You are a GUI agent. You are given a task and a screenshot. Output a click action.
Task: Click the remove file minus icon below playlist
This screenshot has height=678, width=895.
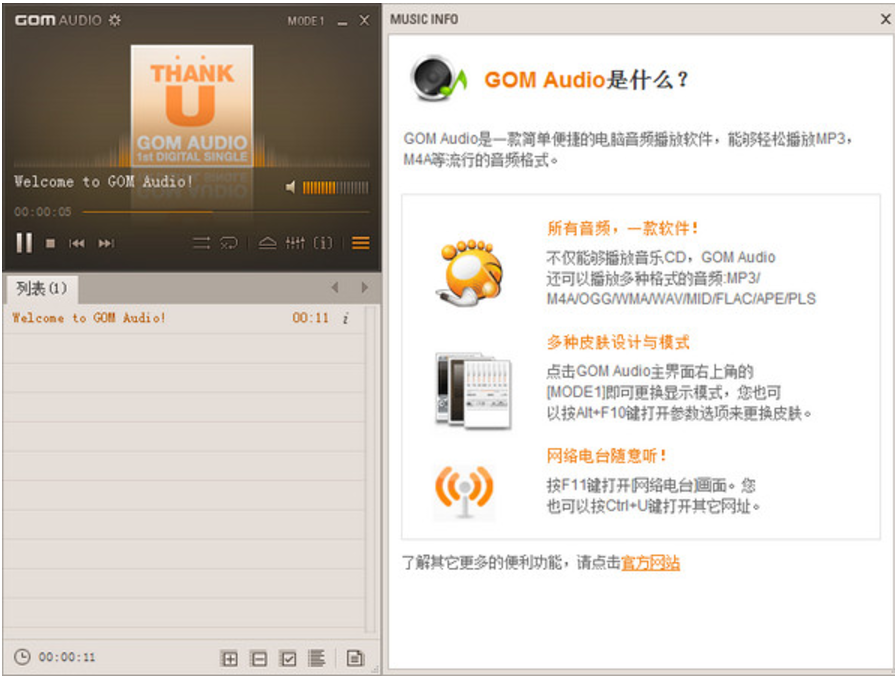[258, 658]
